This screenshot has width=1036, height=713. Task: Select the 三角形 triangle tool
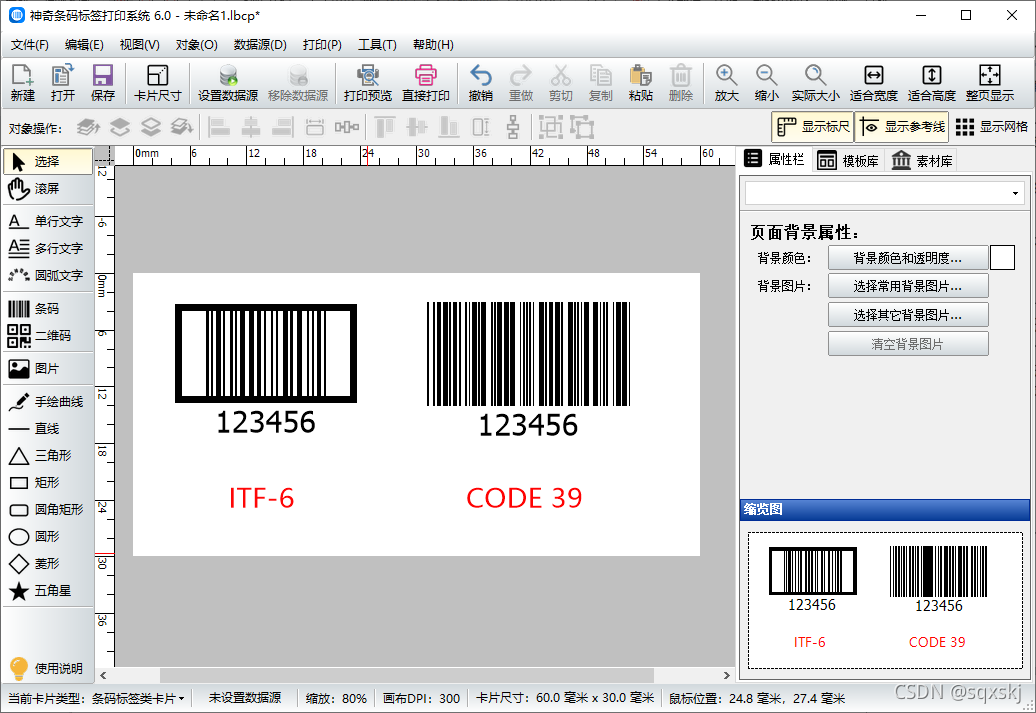48,456
